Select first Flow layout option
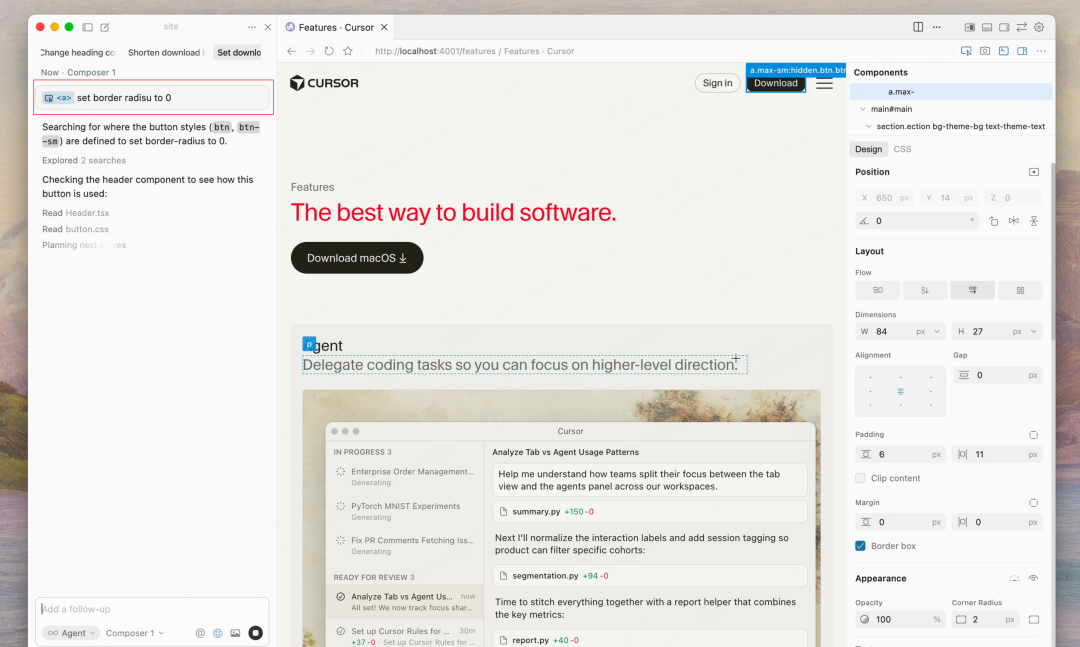1080x647 pixels. point(878,290)
